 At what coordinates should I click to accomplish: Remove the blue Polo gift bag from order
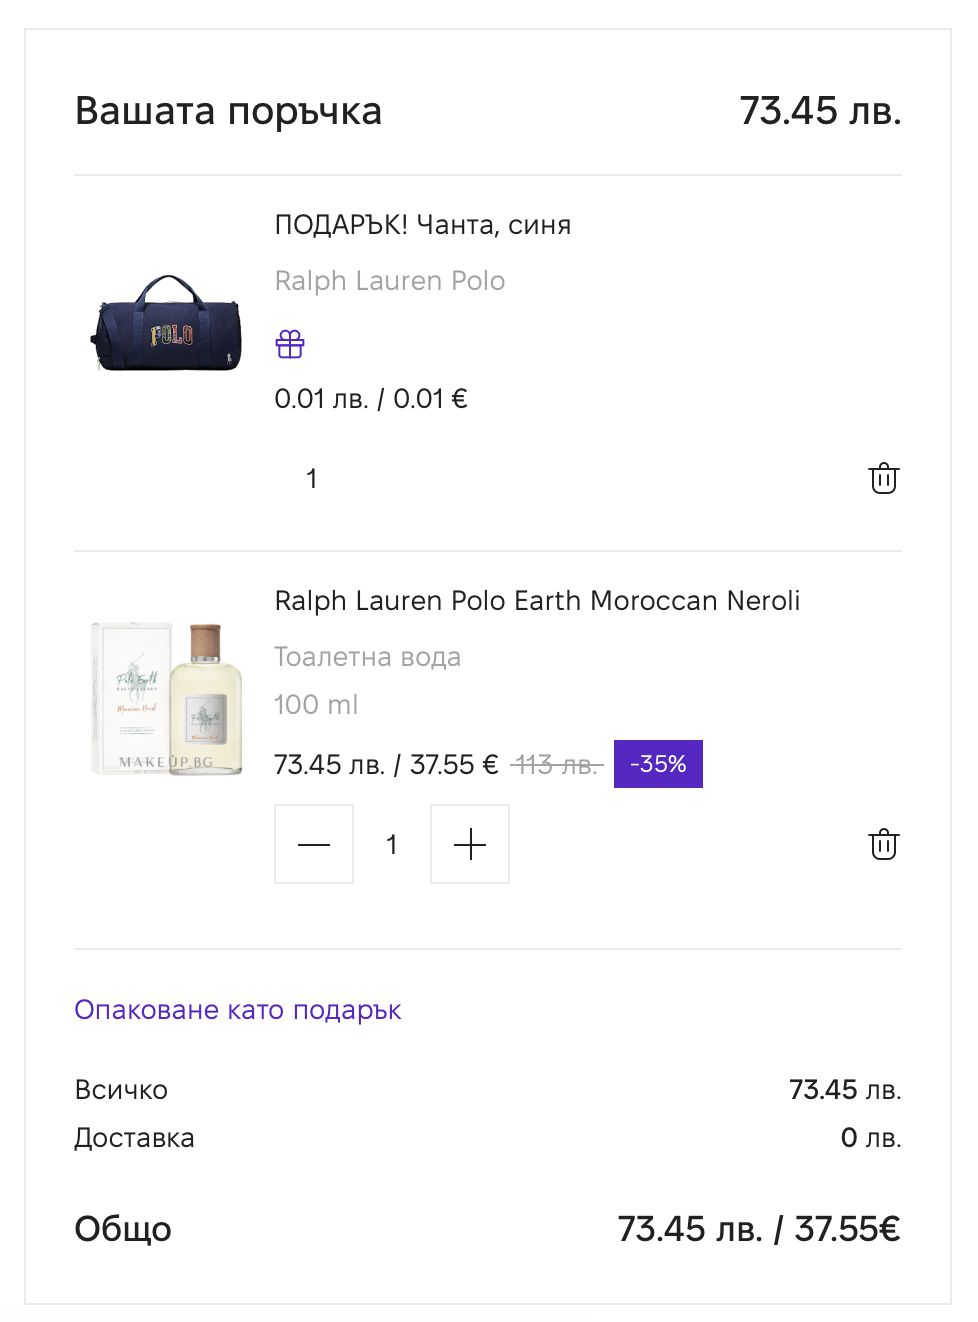883,478
